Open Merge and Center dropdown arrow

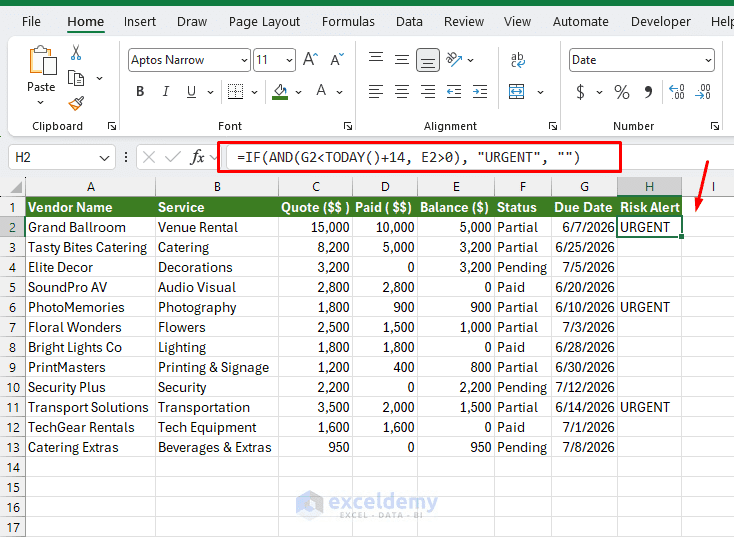541,92
